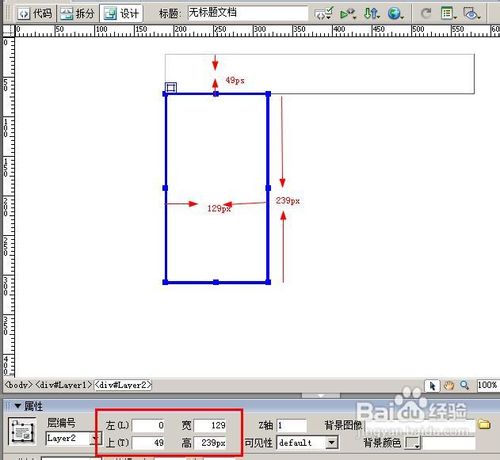Click the browser check validation icon
Screen dimensions: 500x460
pyautogui.click(x=324, y=14)
